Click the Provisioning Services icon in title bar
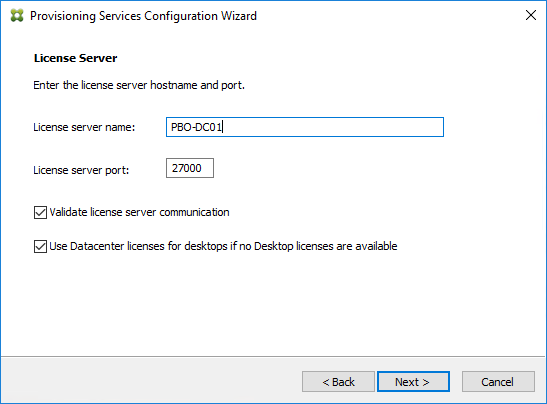 point(17,16)
